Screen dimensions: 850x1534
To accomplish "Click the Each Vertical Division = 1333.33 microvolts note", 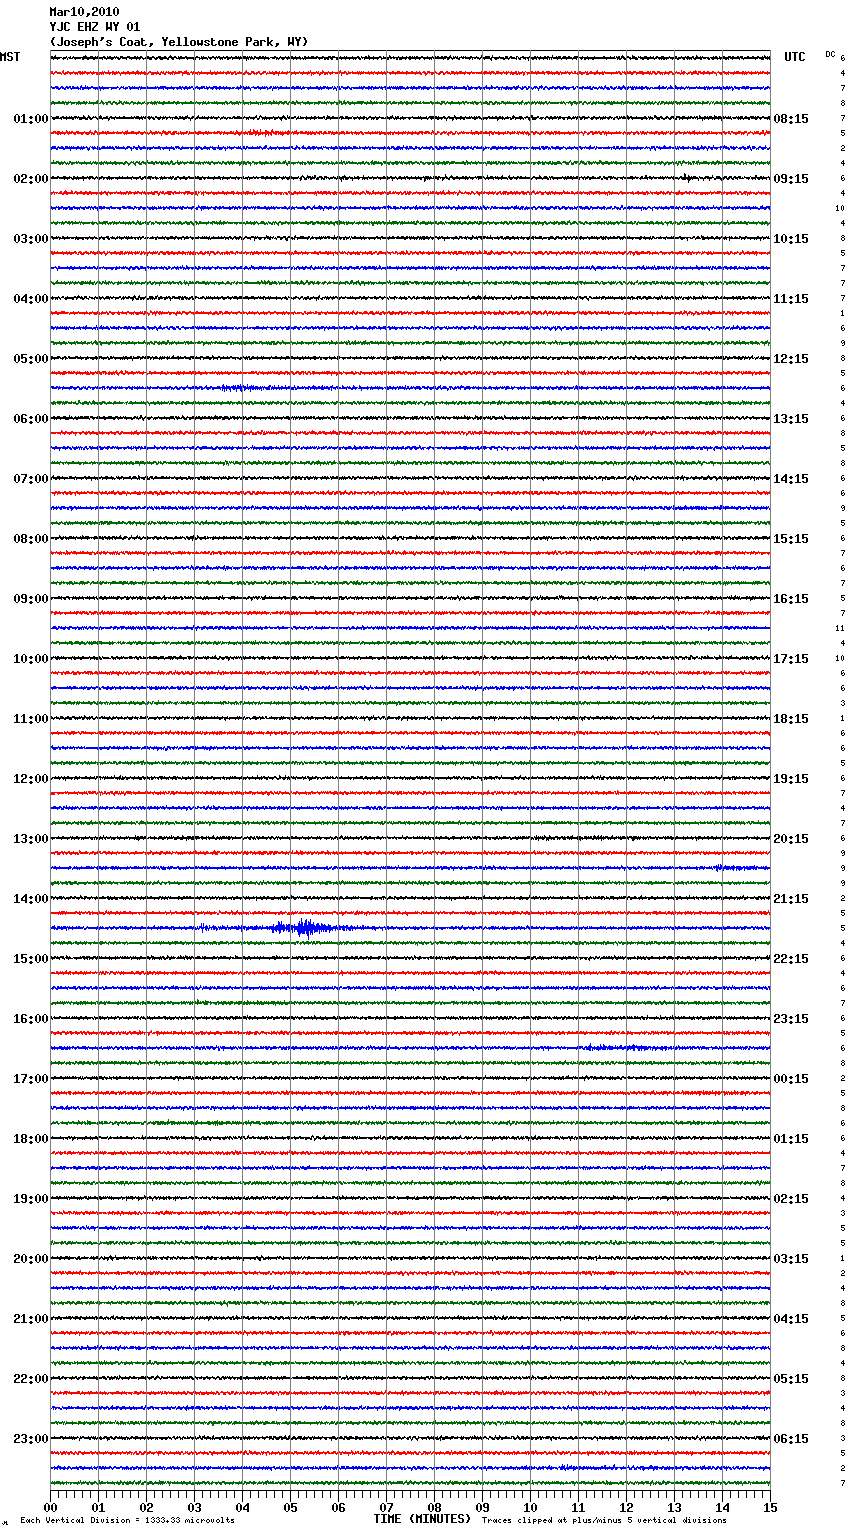I will pyautogui.click(x=127, y=1520).
